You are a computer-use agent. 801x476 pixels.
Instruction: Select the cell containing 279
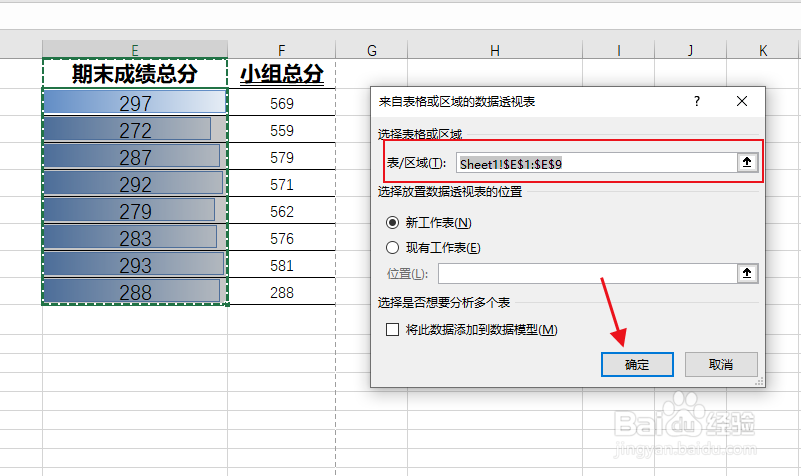point(135,210)
